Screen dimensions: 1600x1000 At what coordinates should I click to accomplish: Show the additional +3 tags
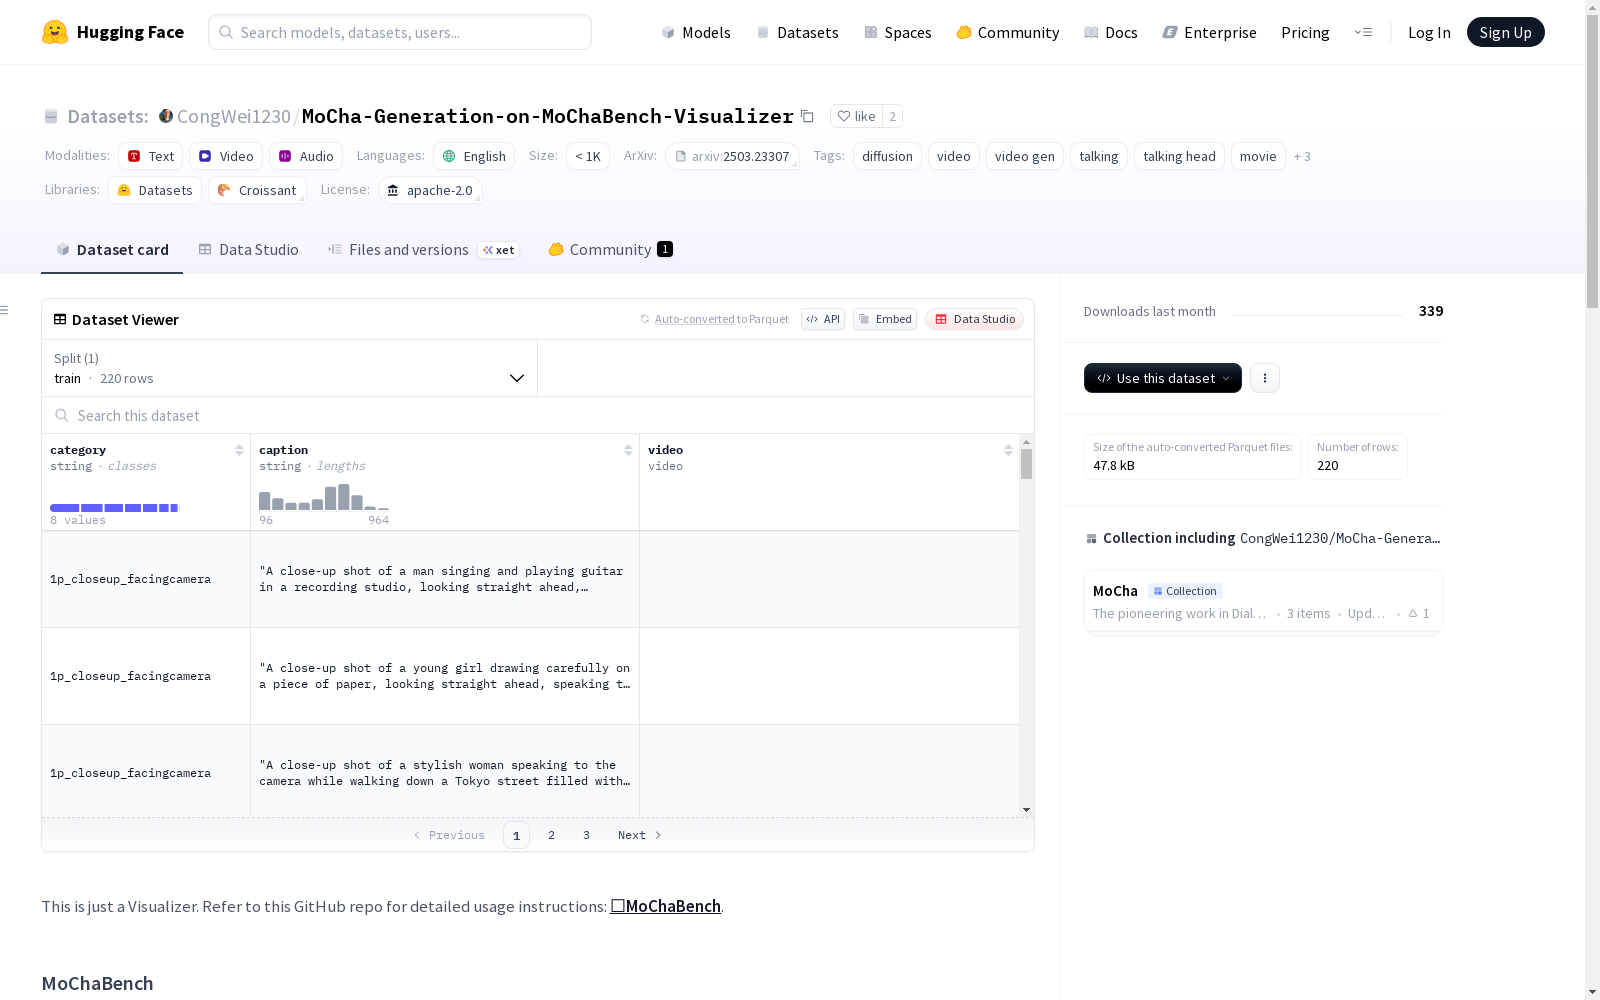[x=1302, y=157]
